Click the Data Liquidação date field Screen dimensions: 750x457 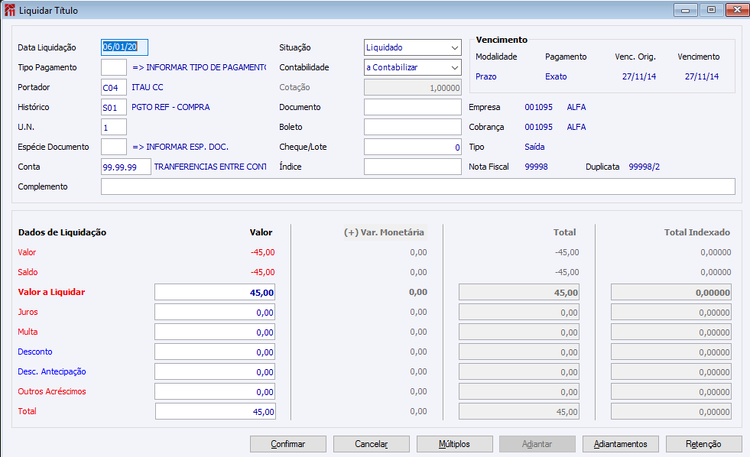124,47
